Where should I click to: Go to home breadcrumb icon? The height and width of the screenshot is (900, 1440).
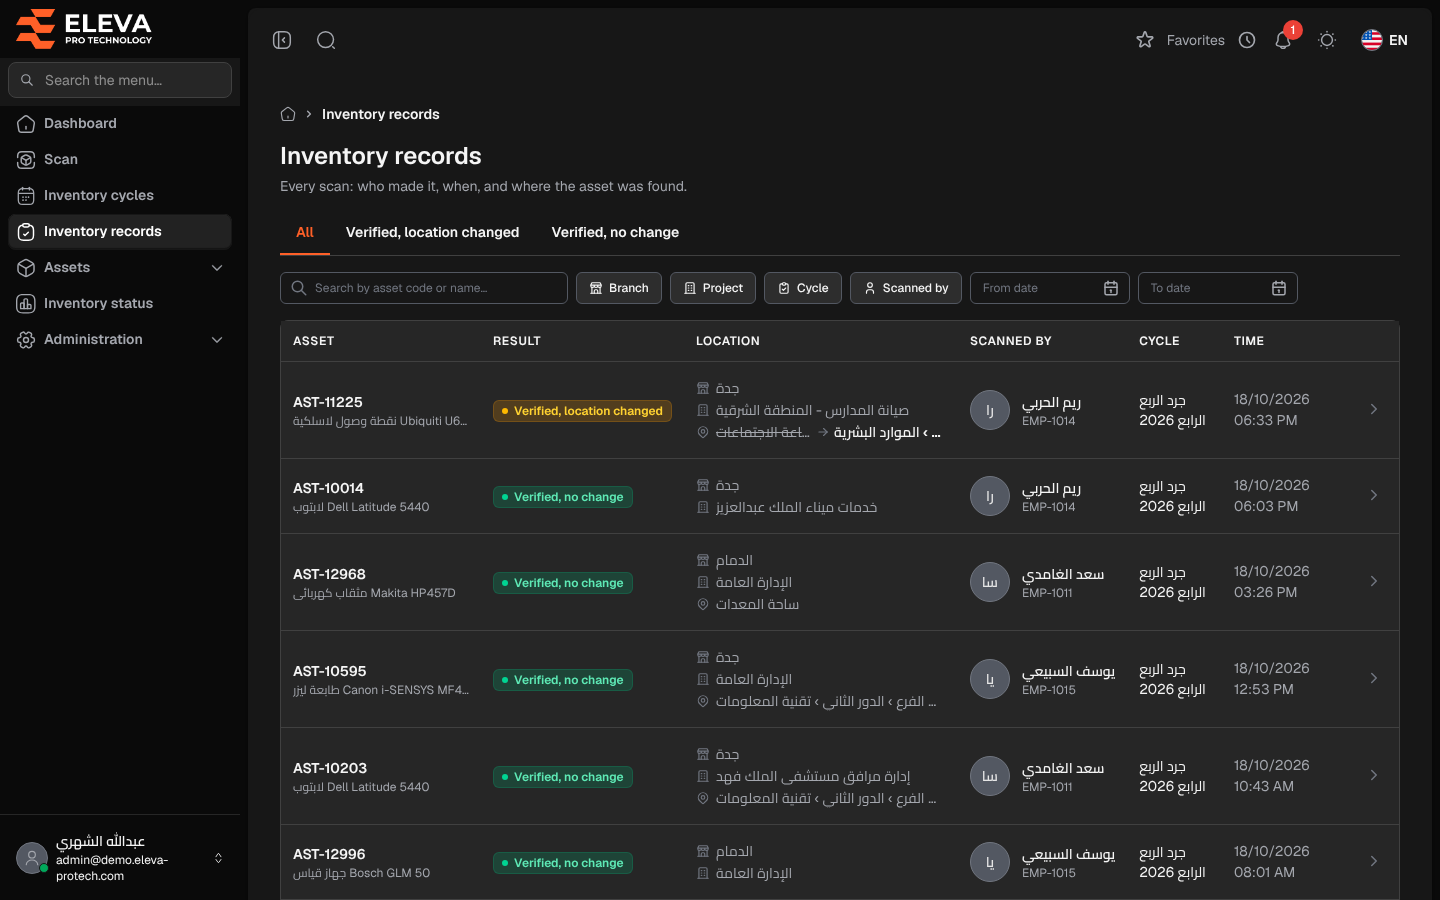pyautogui.click(x=288, y=114)
